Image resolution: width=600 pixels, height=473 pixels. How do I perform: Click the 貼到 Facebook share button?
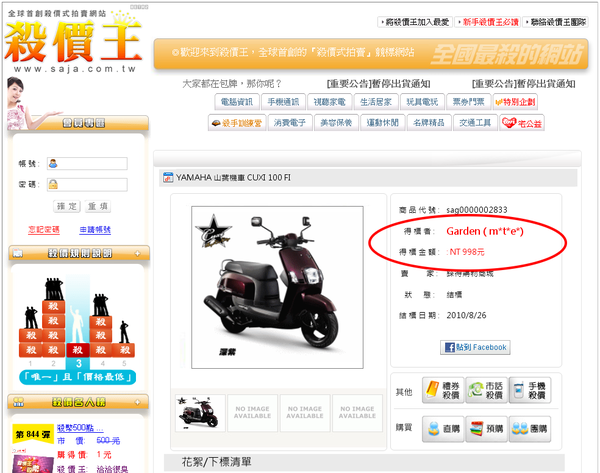(x=475, y=347)
